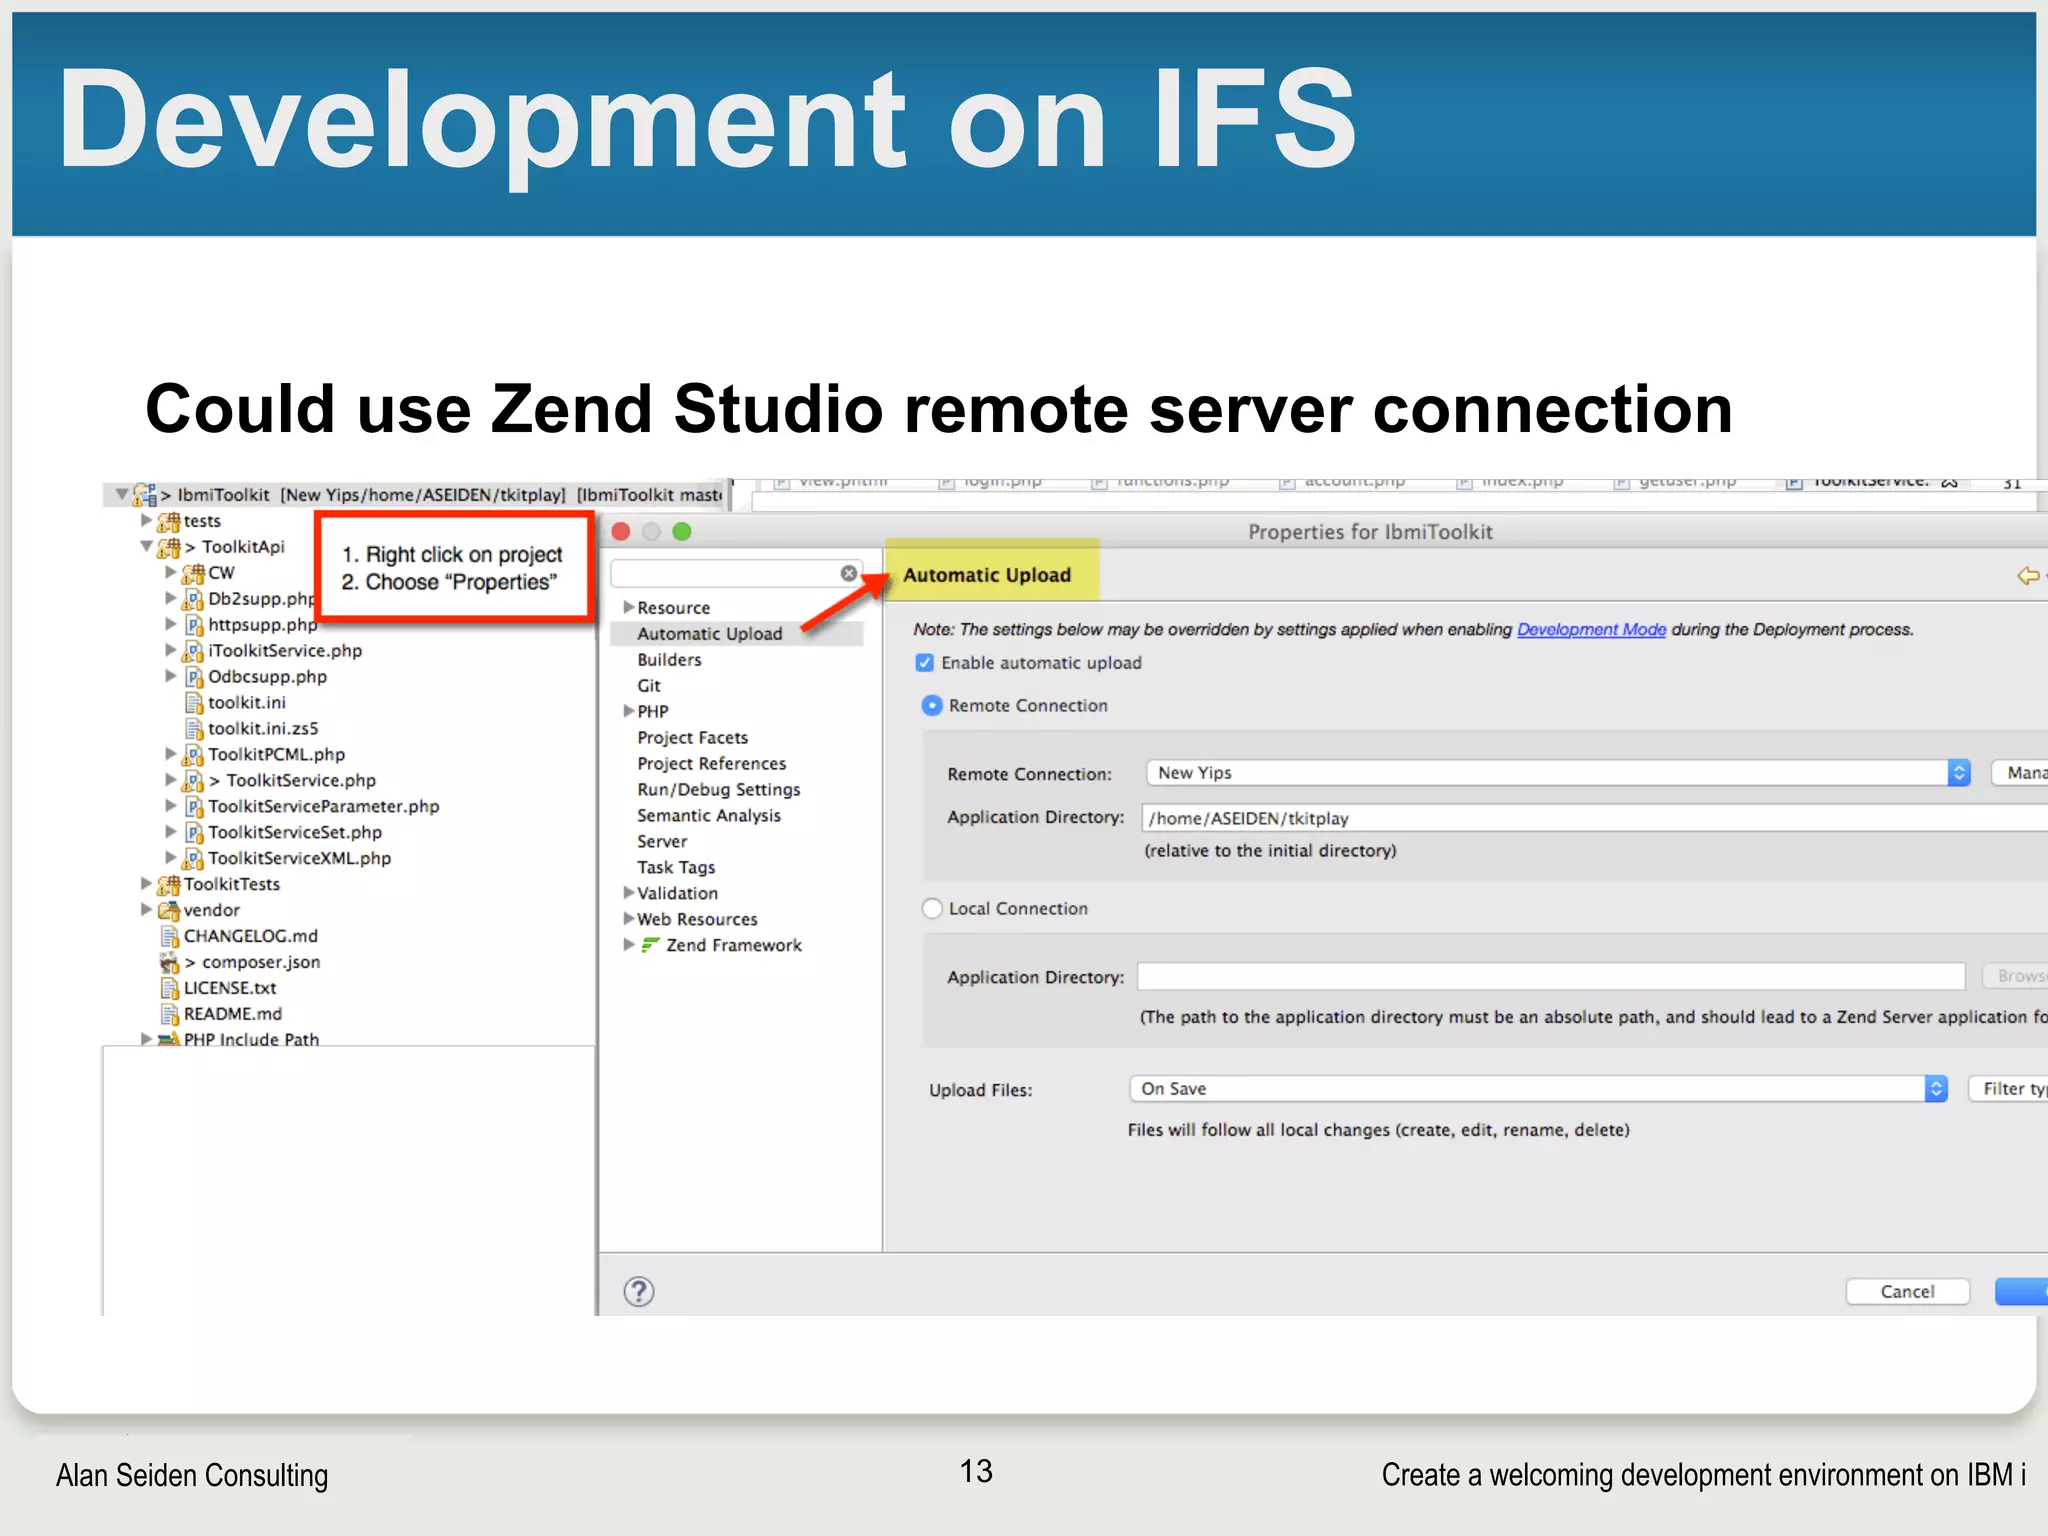The width and height of the screenshot is (2048, 1536).
Task: Click the back arrow in Automatic Upload header
Action: point(2028,575)
